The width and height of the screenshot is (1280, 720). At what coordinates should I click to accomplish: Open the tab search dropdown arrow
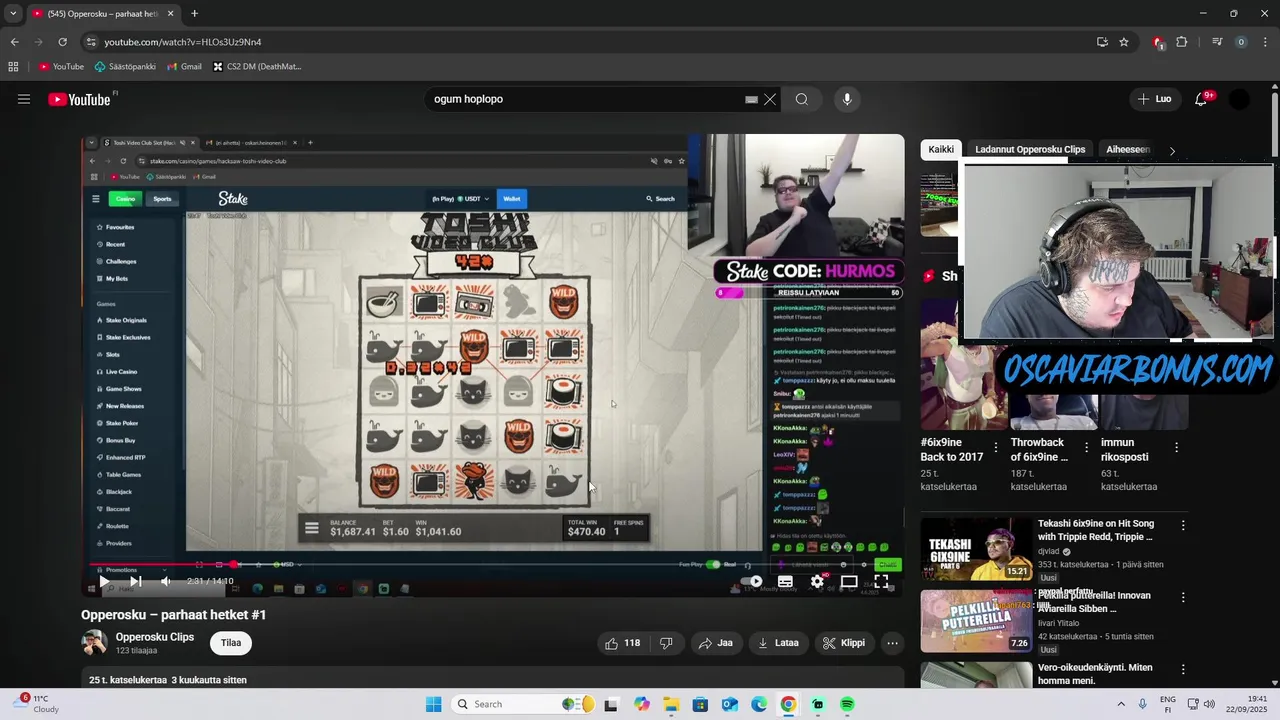(13, 14)
